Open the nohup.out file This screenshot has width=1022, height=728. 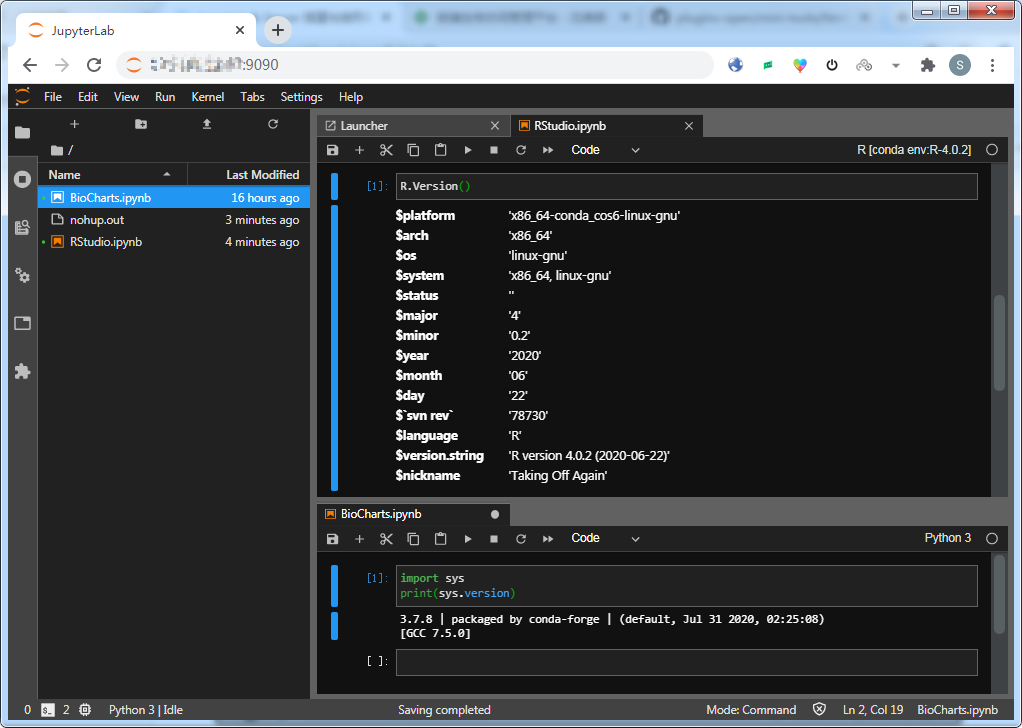[96, 219]
